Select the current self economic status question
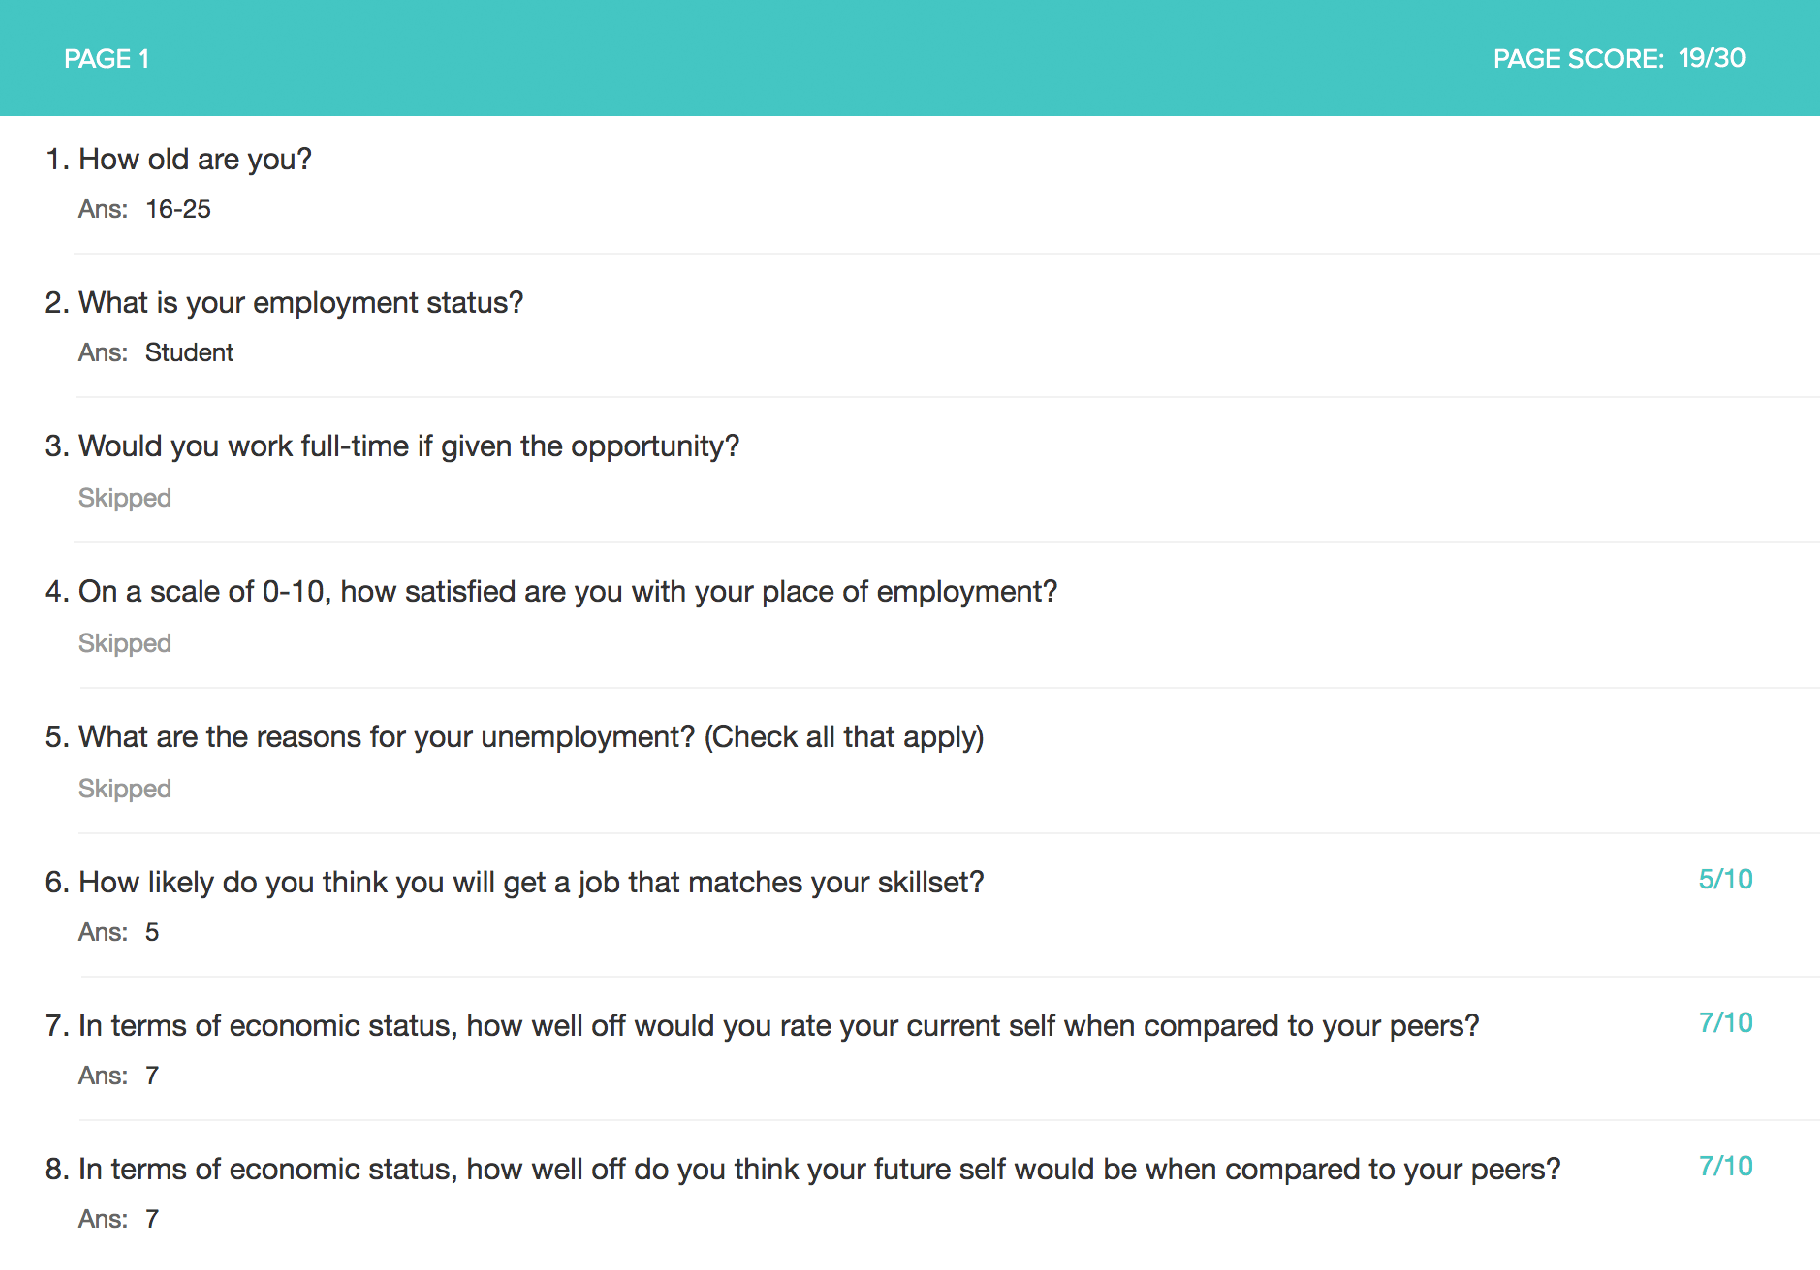1820x1270 pixels. (x=778, y=1026)
